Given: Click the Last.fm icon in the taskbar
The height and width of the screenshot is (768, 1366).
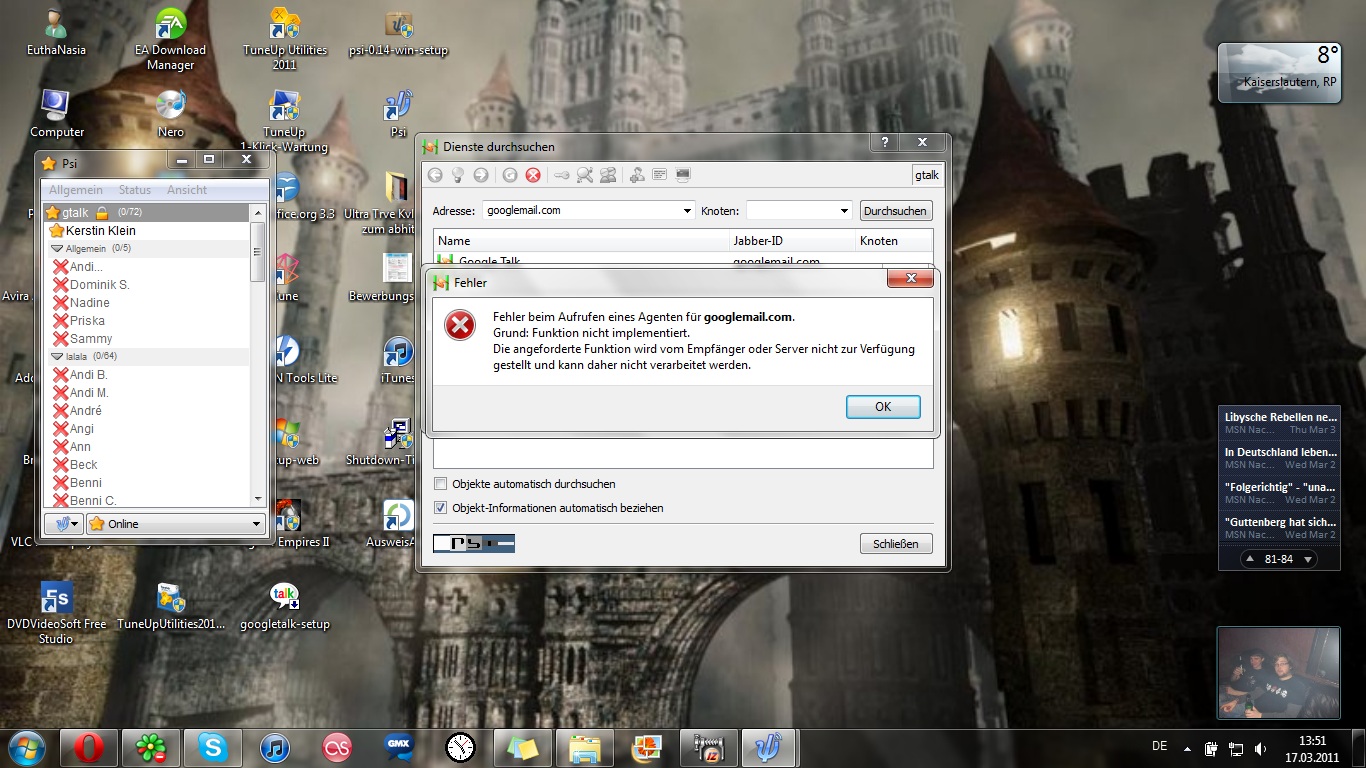Looking at the screenshot, I should click(x=337, y=747).
